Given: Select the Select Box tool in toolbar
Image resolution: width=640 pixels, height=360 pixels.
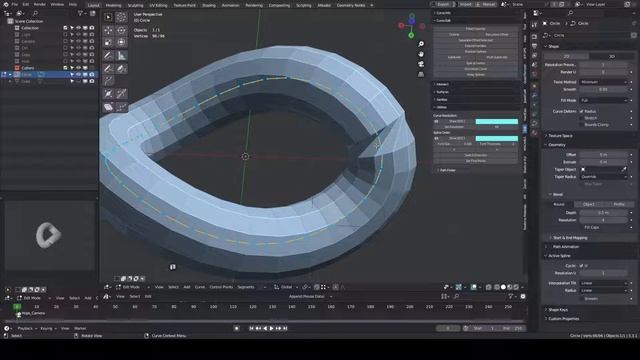Looking at the screenshot, I should click(x=108, y=17).
